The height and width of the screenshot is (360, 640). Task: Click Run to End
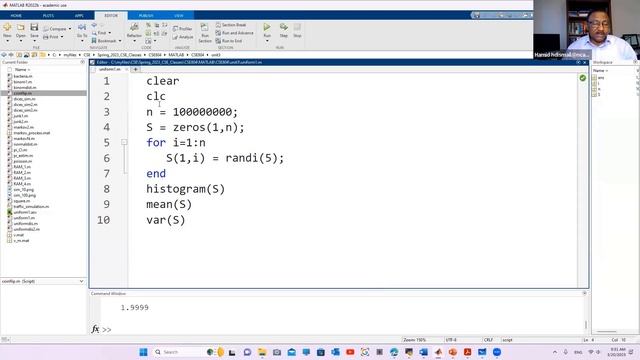tap(229, 41)
